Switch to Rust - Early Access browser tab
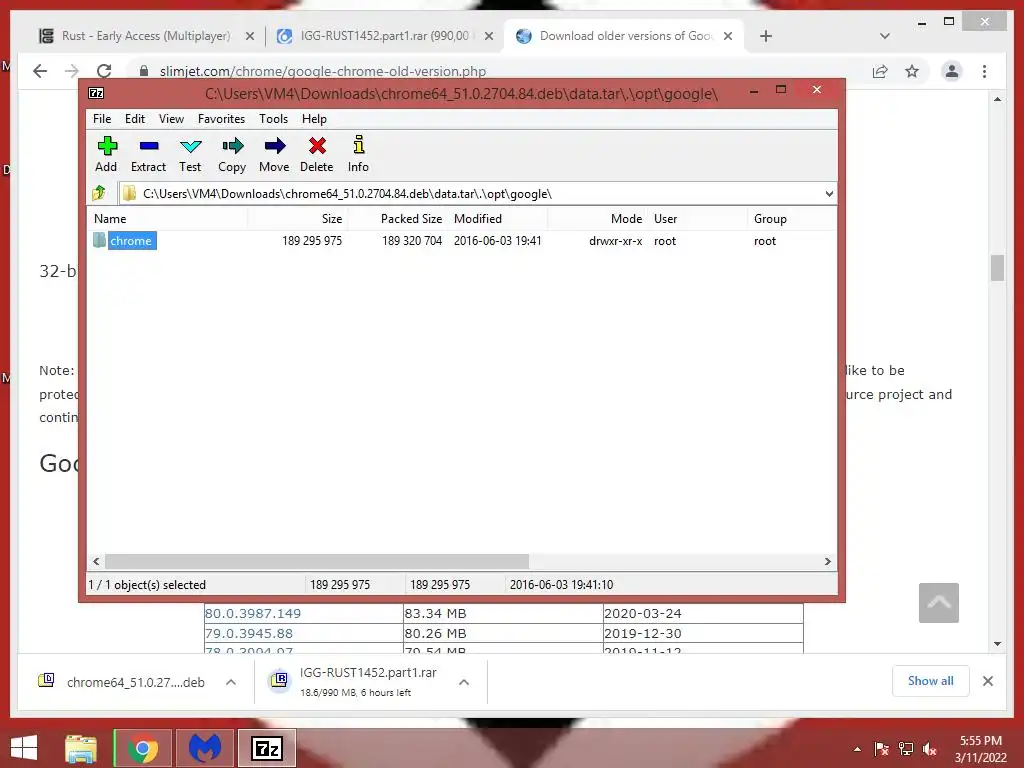The image size is (1024, 768). [x=146, y=36]
